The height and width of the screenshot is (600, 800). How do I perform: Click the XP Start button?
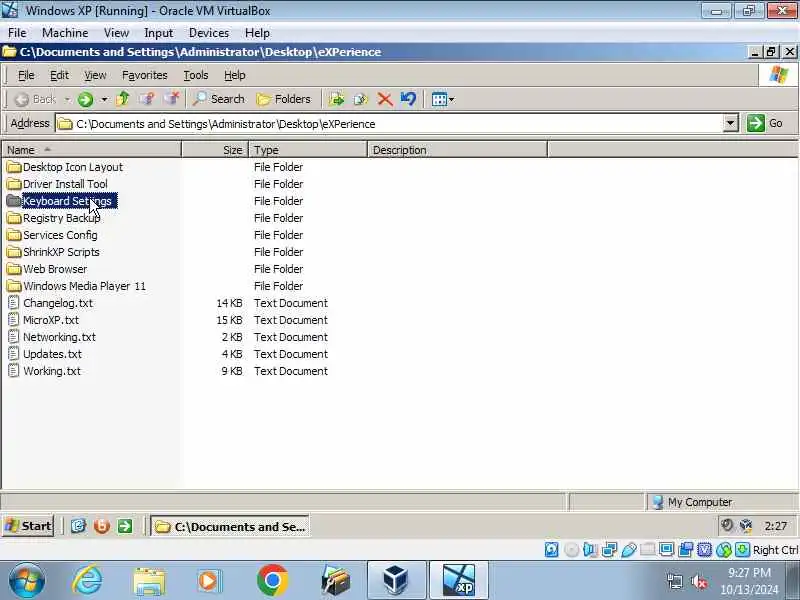point(28,526)
